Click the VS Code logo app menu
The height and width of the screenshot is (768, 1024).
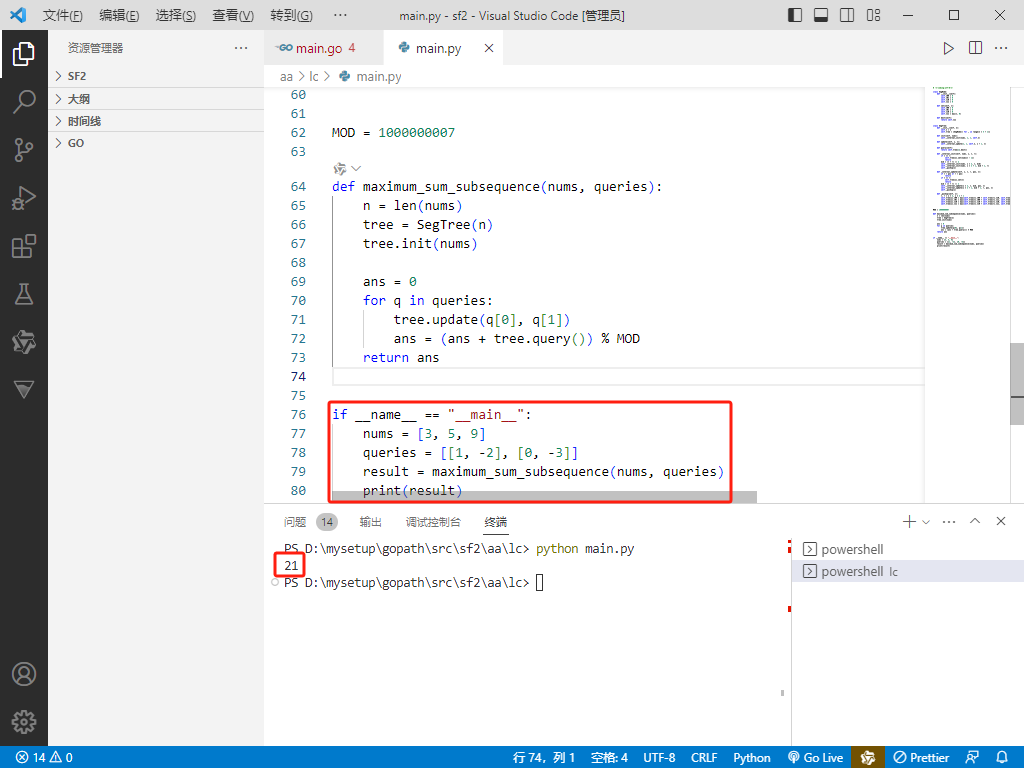(x=18, y=15)
